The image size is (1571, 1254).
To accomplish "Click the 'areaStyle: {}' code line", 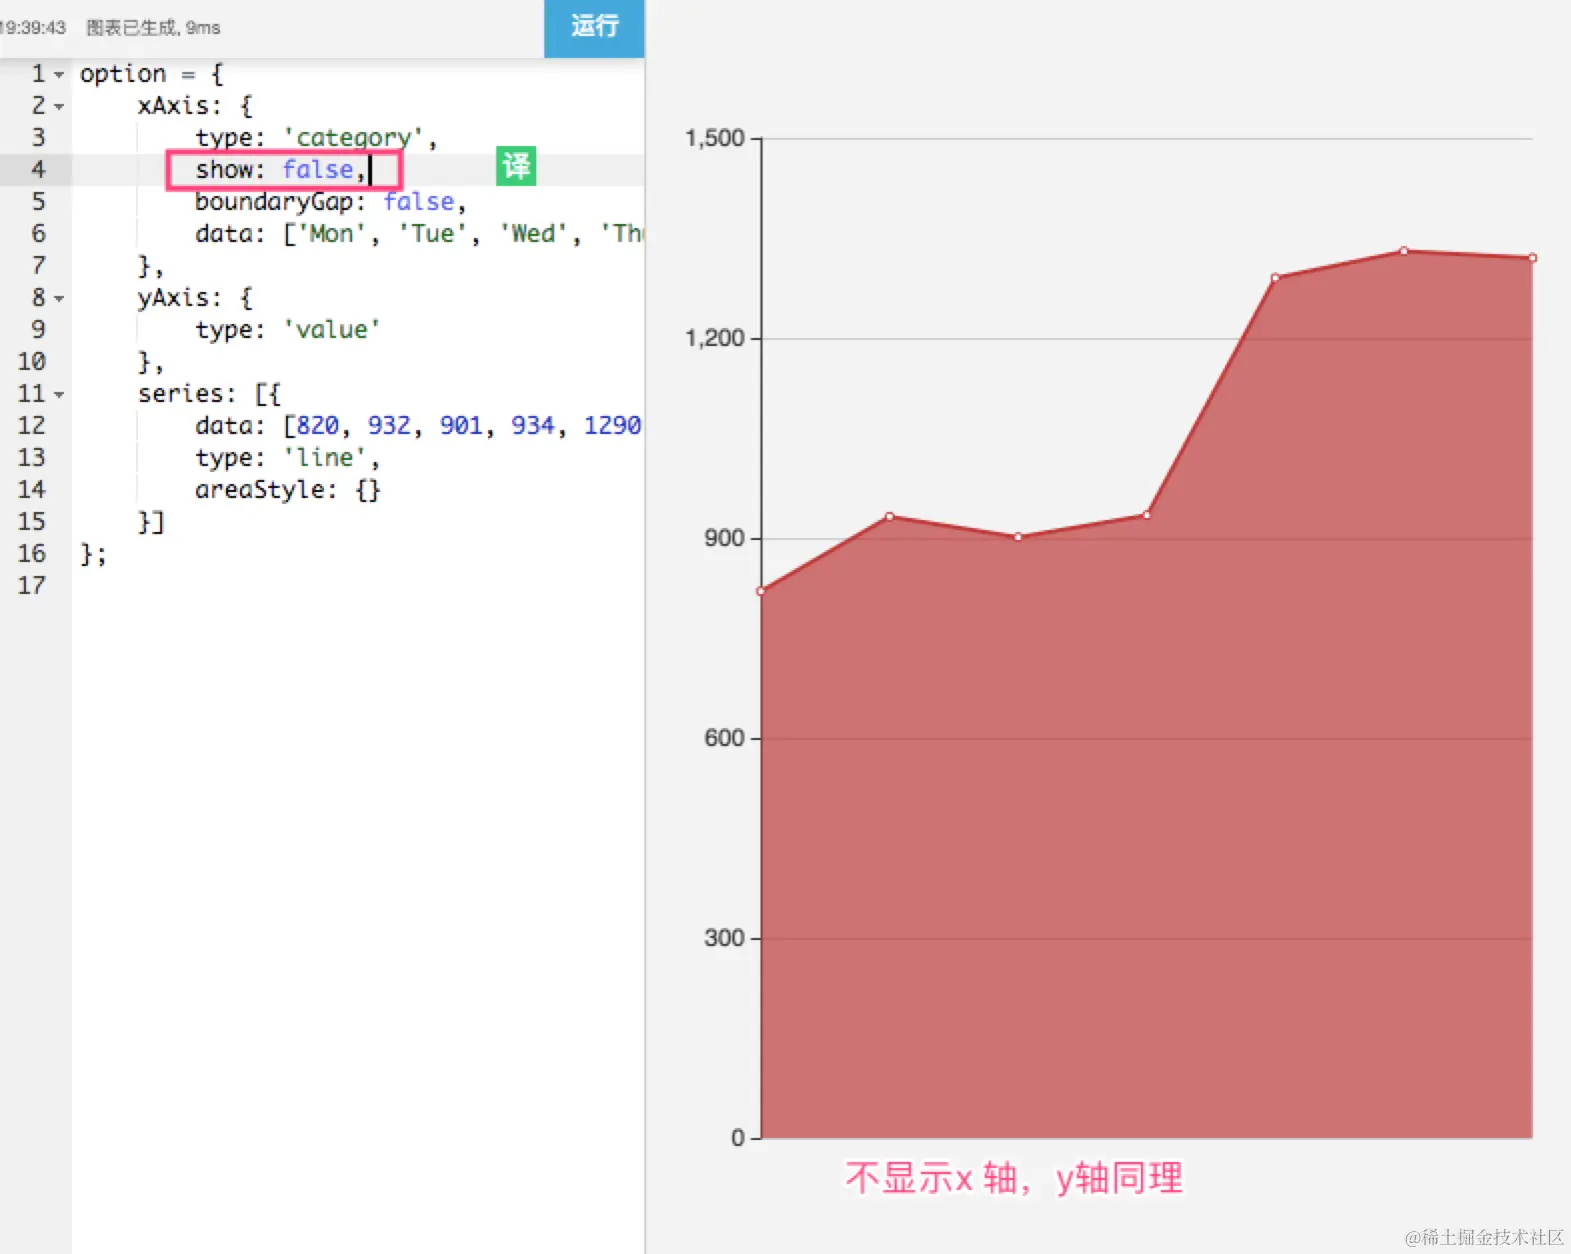I will pos(288,490).
